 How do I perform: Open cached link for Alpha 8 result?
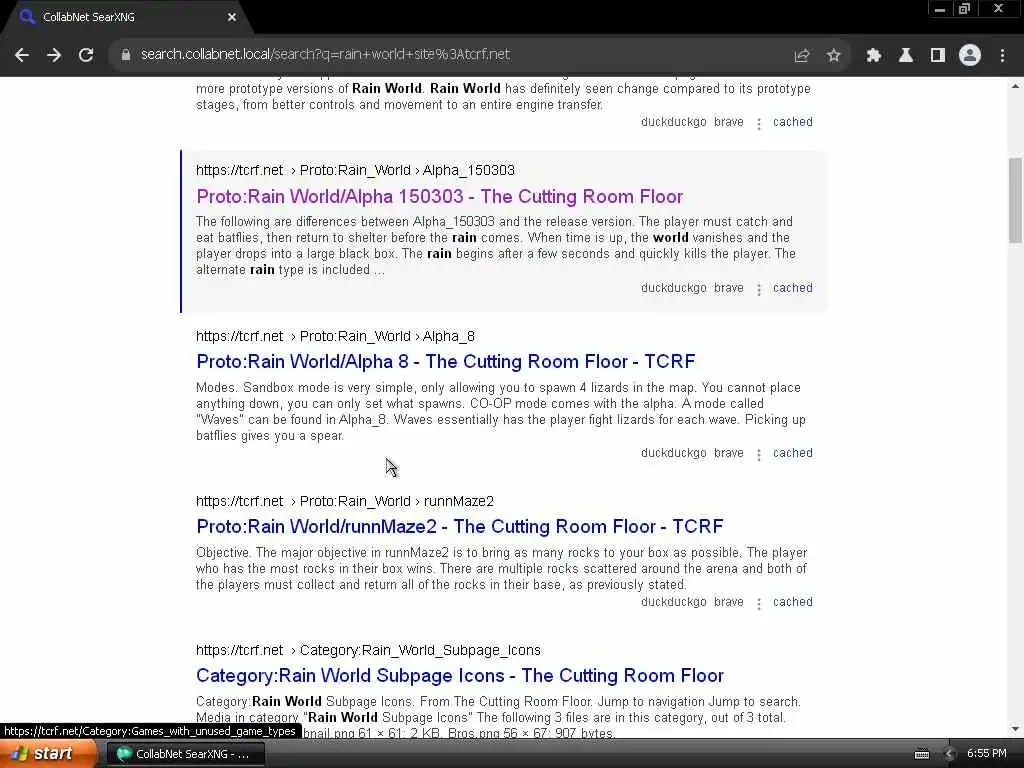[793, 453]
